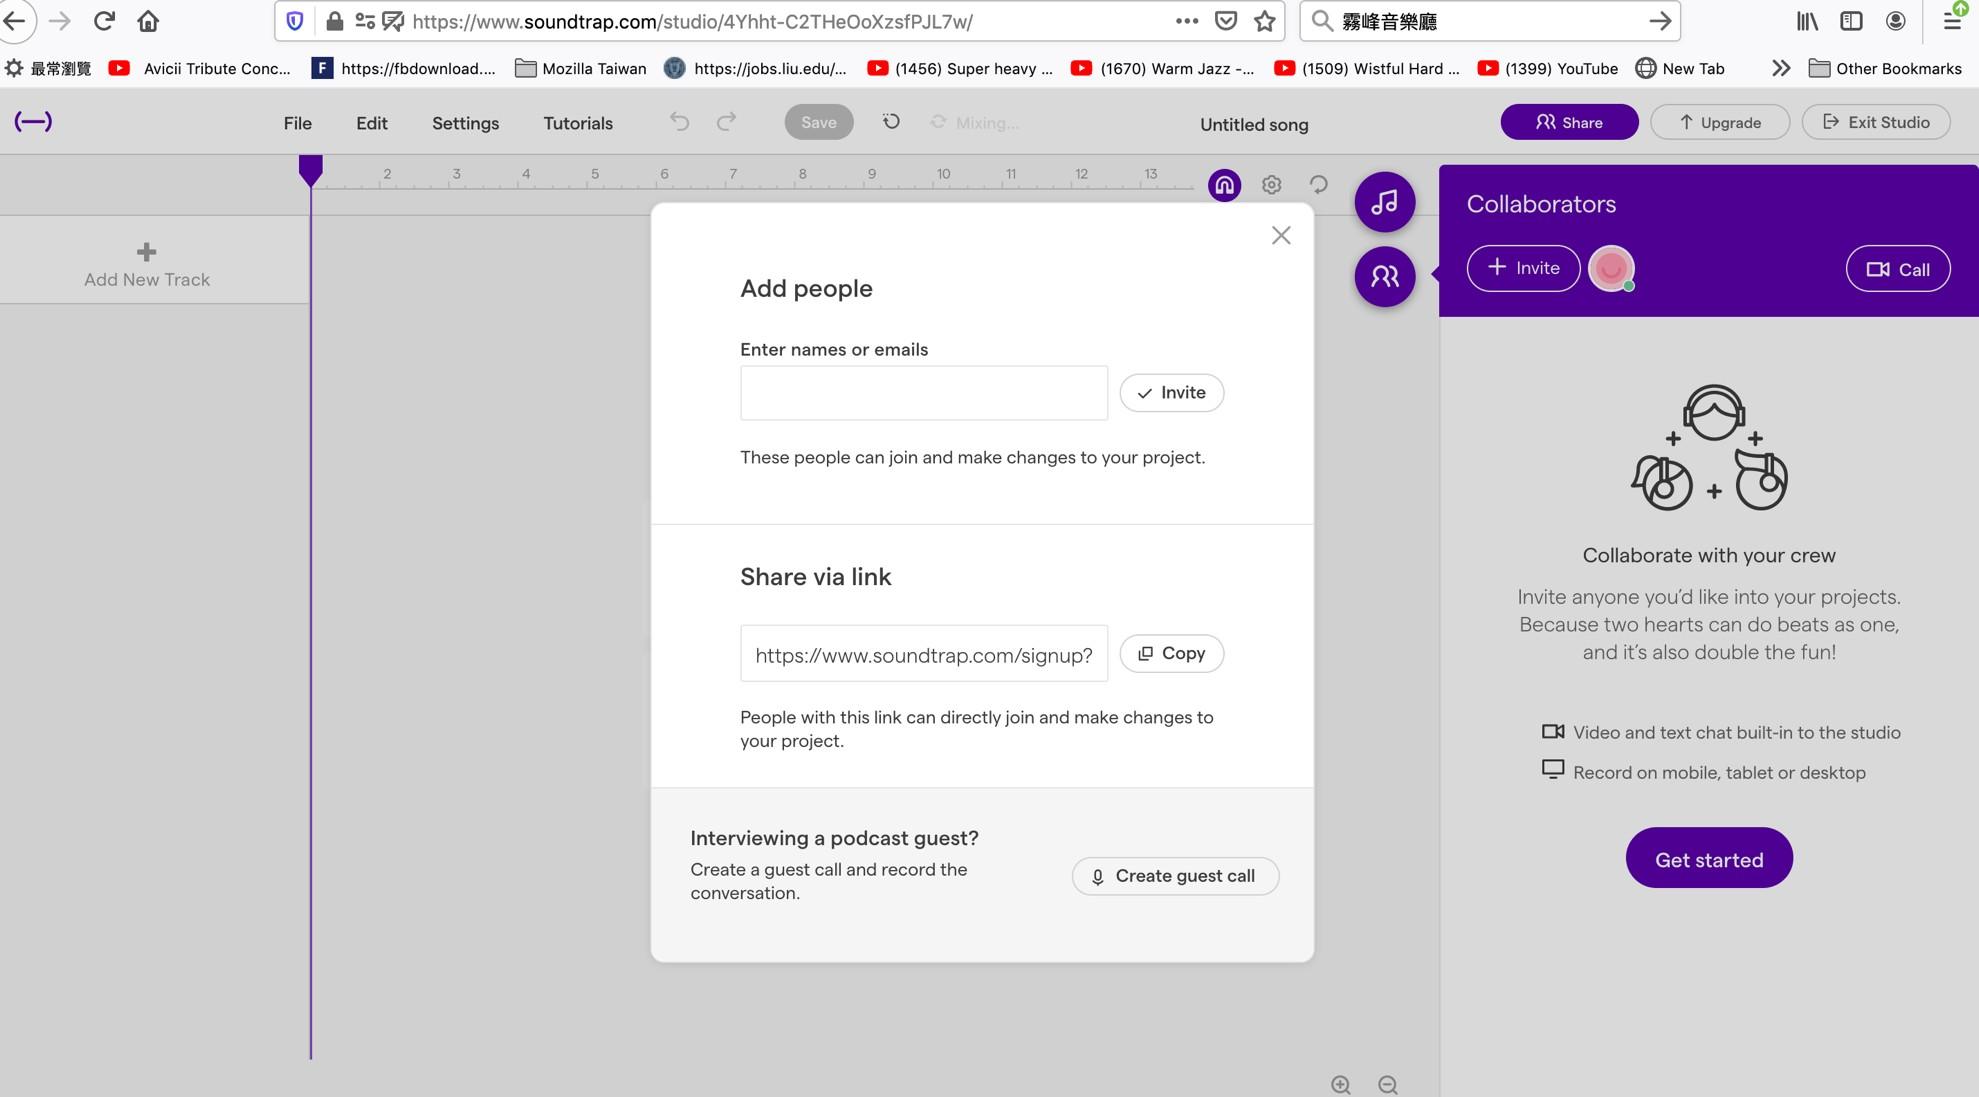This screenshot has width=1979, height=1097.
Task: Click the collaborators people icon button
Action: 1384,276
